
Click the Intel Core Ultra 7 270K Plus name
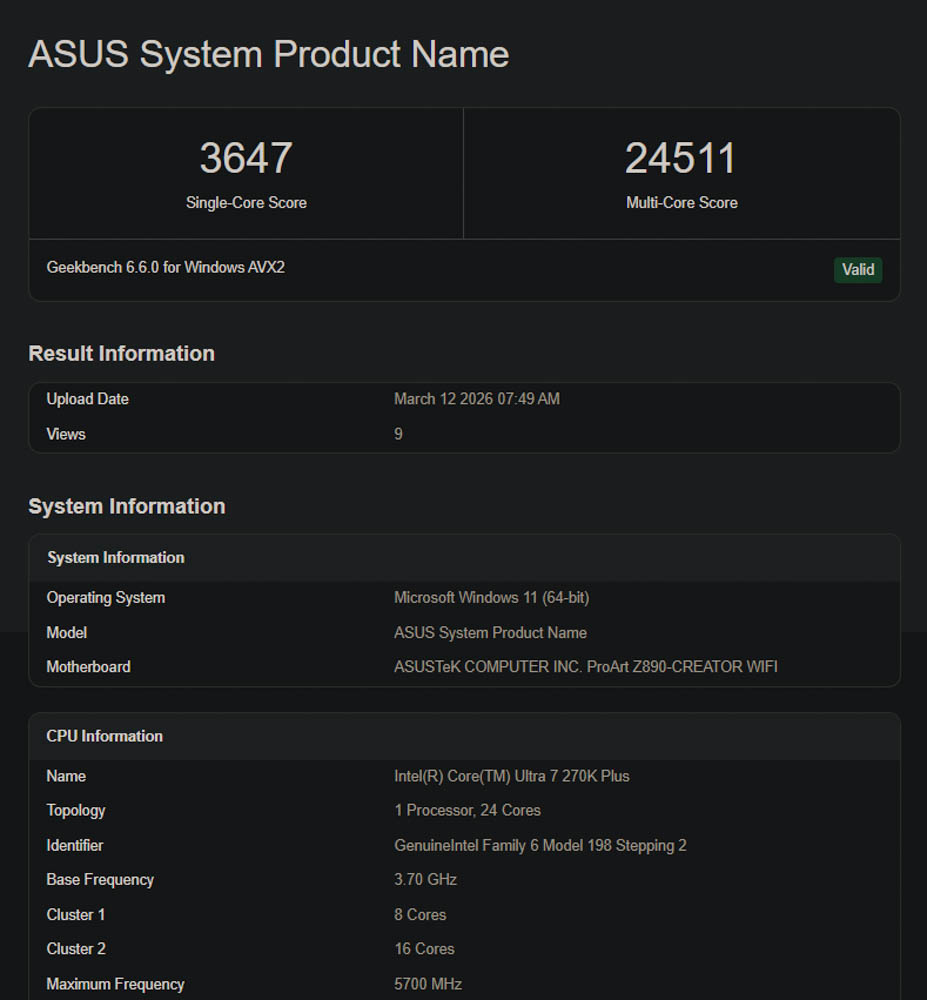[511, 776]
